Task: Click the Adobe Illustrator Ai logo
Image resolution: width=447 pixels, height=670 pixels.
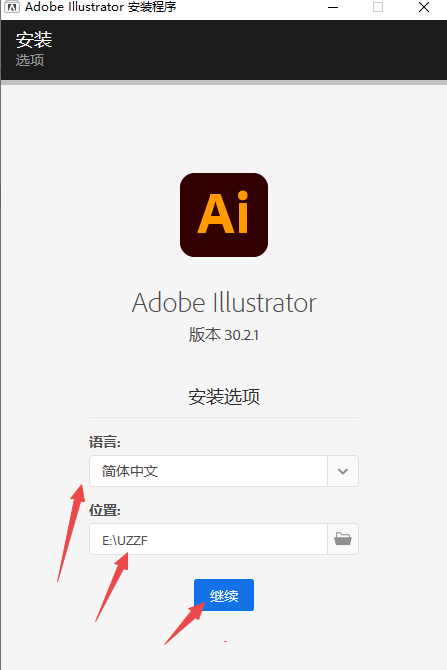Action: coord(224,215)
